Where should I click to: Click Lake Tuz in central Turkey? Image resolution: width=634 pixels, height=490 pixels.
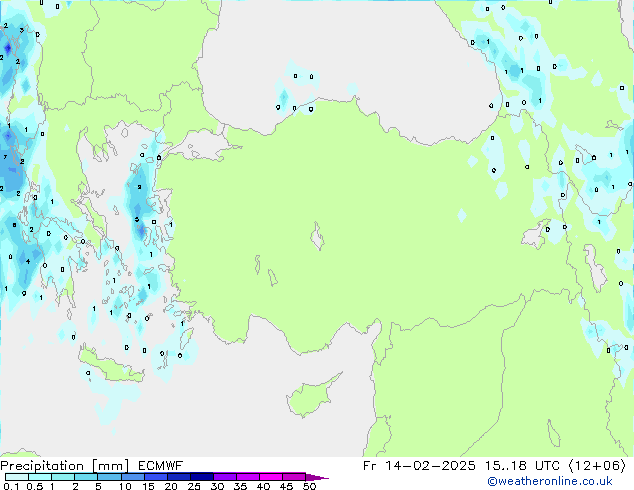click(x=319, y=240)
